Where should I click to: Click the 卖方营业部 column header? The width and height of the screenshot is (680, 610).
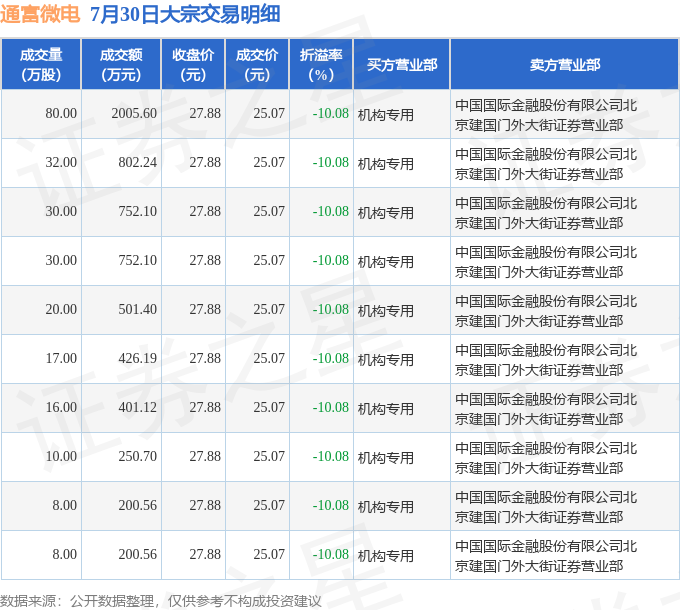(564, 64)
